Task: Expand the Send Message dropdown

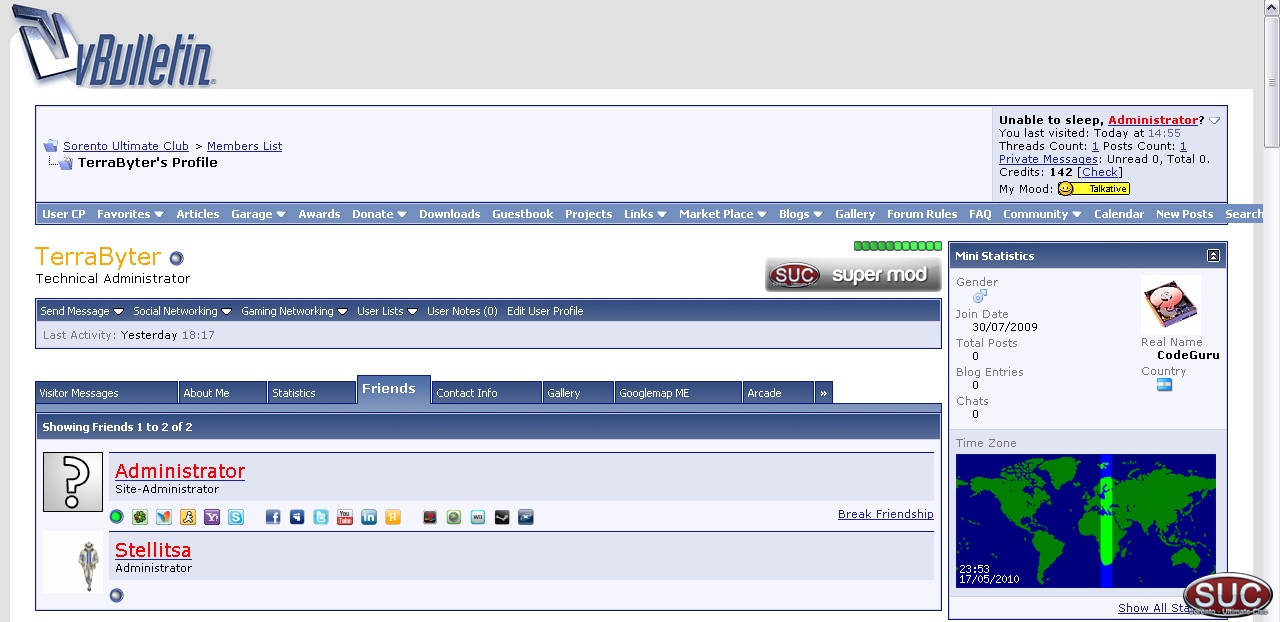Action: [x=82, y=311]
